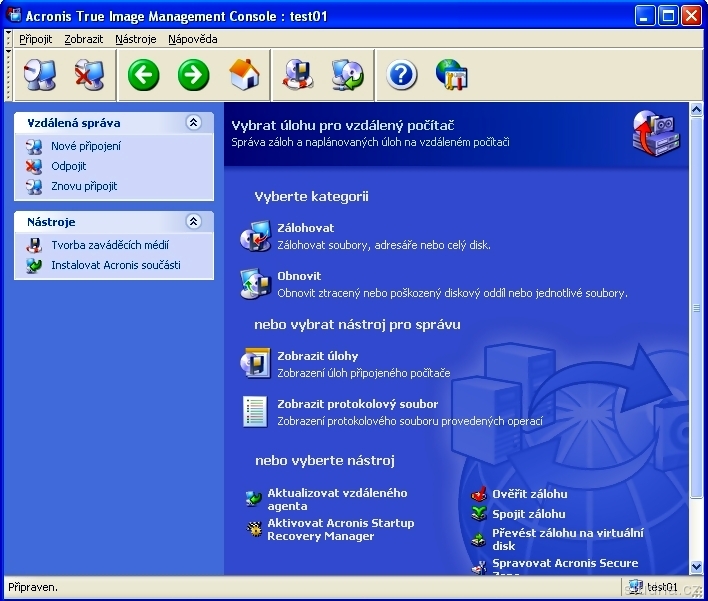
Task: Click Aktivovat Acronis Startup Recovery Manager link
Action: coord(341,530)
